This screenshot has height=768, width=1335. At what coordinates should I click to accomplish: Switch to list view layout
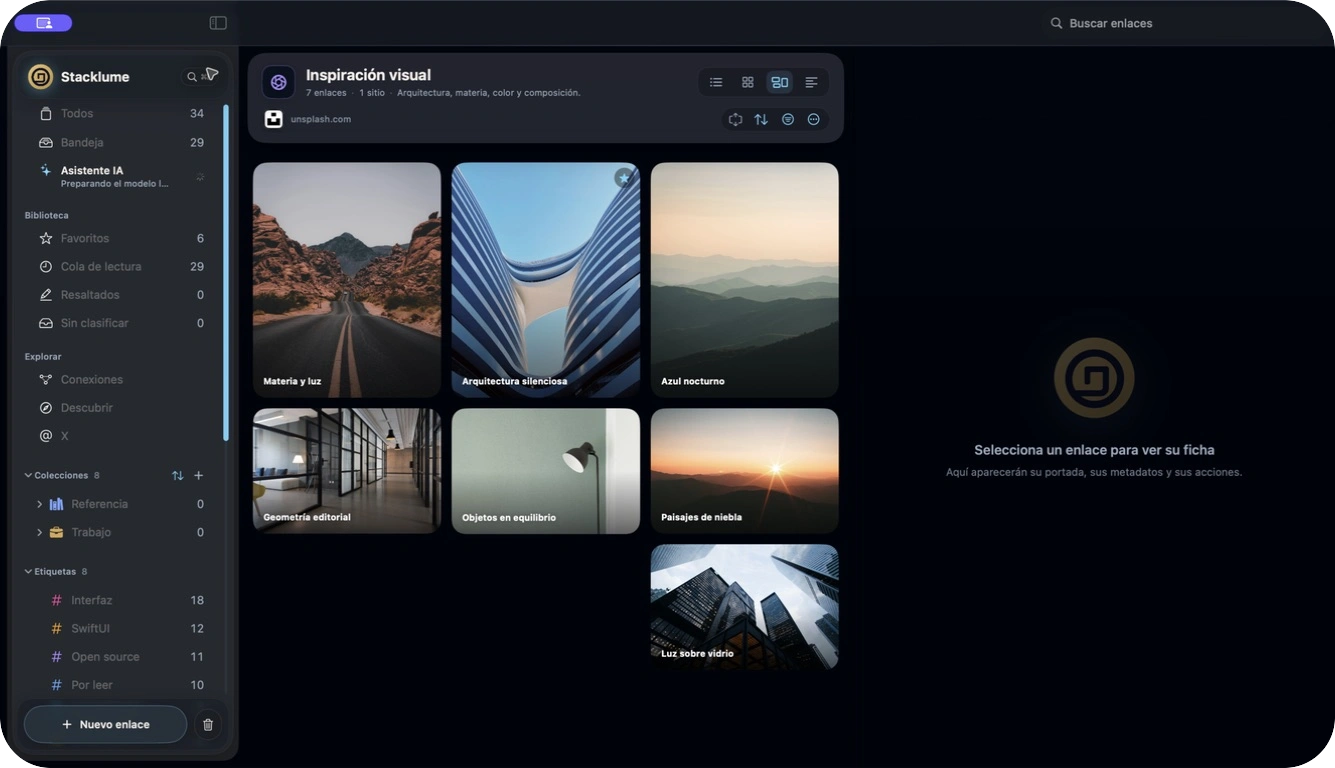pyautogui.click(x=716, y=82)
